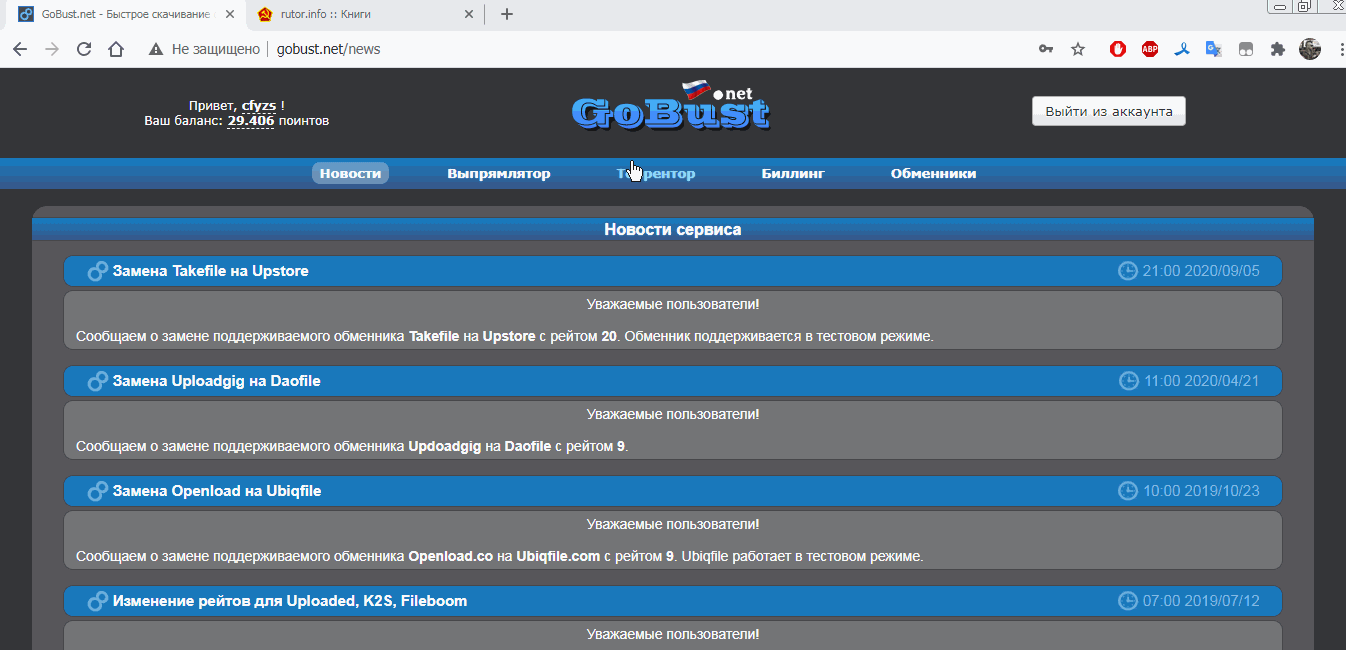Click the balance value 29.406
1346x650 pixels.
251,121
